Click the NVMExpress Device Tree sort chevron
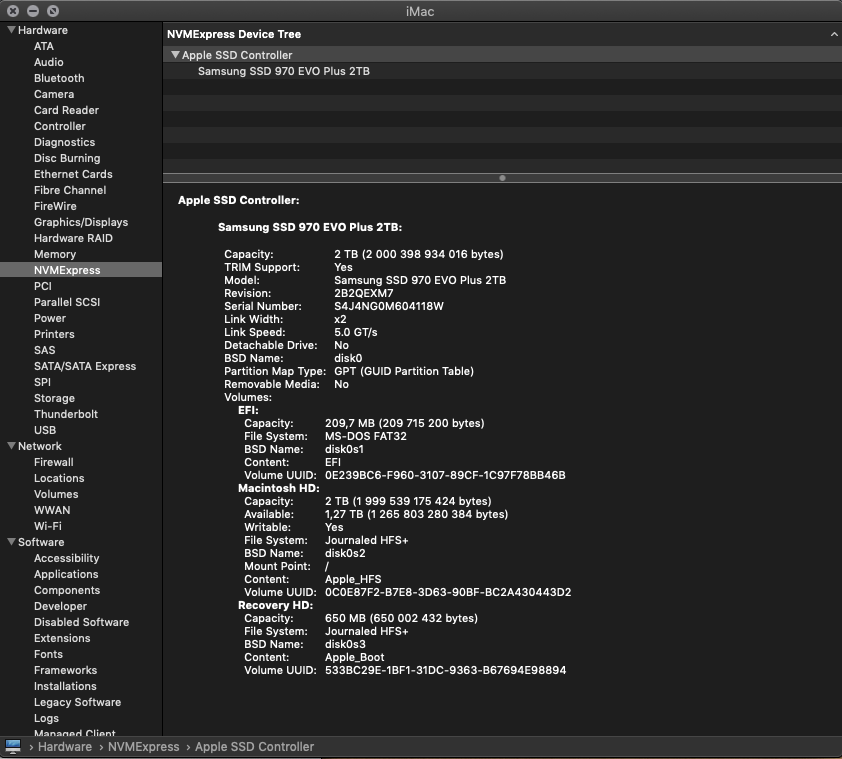The image size is (842, 759). [833, 34]
